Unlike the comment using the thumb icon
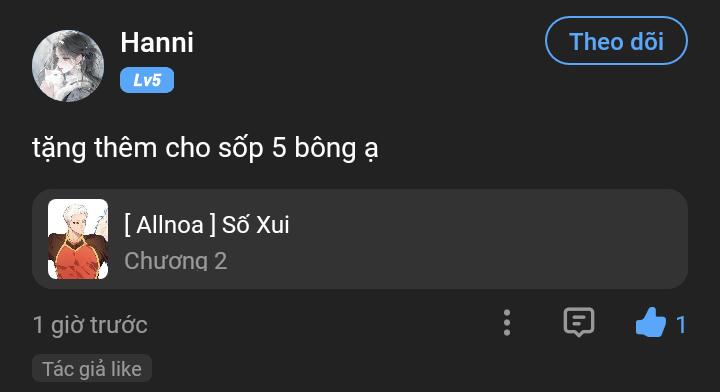Image resolution: width=720 pixels, height=392 pixels. (651, 322)
